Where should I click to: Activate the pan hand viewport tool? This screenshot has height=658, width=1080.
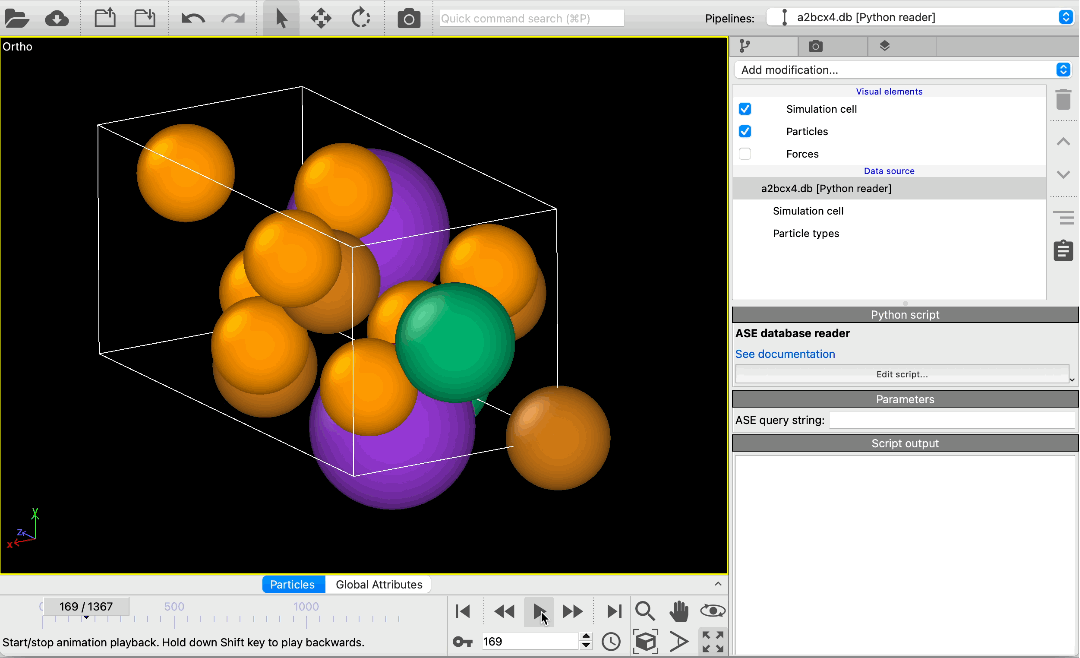(x=679, y=611)
